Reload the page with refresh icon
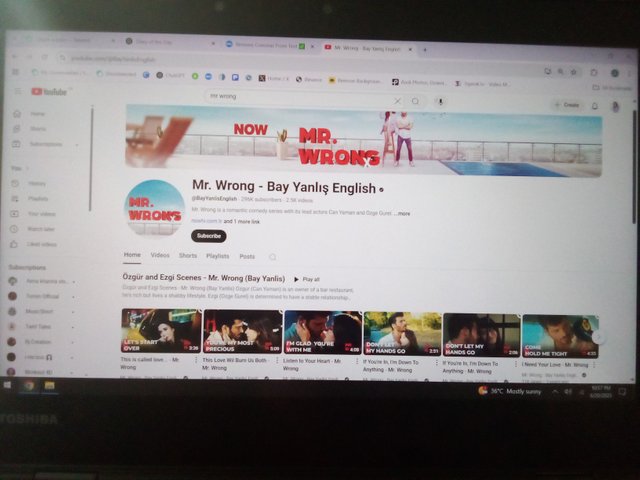 tap(45, 57)
